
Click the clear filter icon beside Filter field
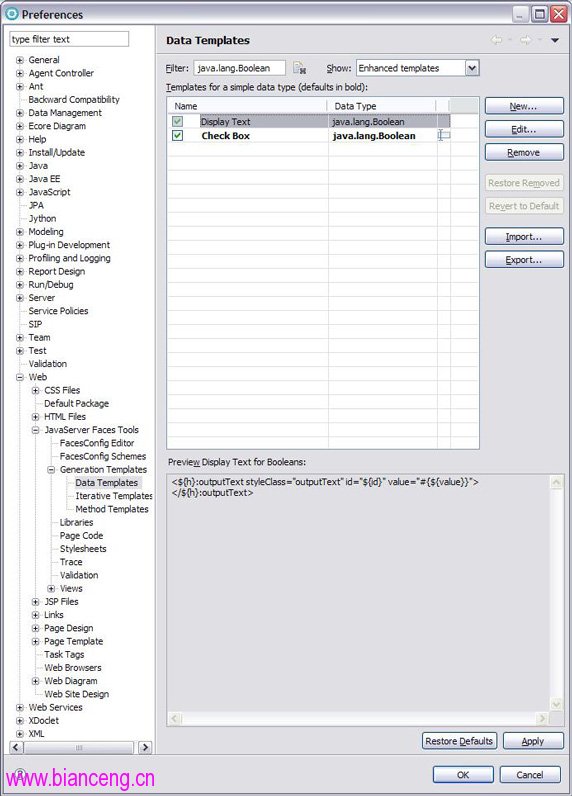coord(299,68)
